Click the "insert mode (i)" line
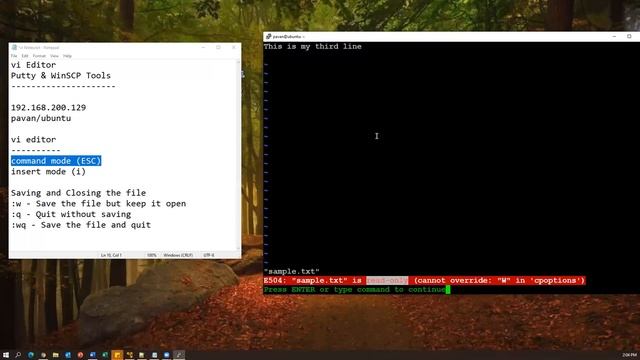This screenshot has height=360, width=640. 49,171
